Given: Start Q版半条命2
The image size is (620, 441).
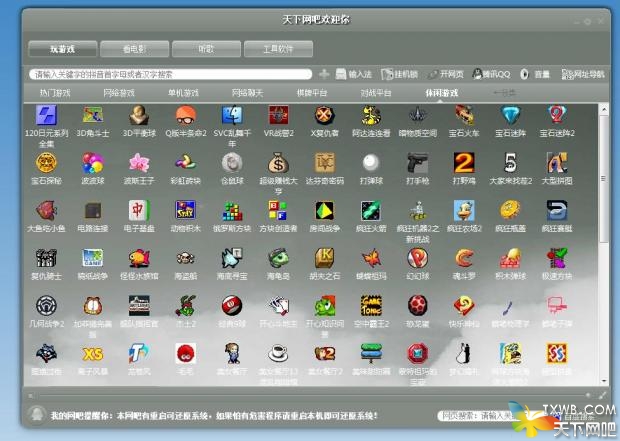Looking at the screenshot, I should pos(186,115).
